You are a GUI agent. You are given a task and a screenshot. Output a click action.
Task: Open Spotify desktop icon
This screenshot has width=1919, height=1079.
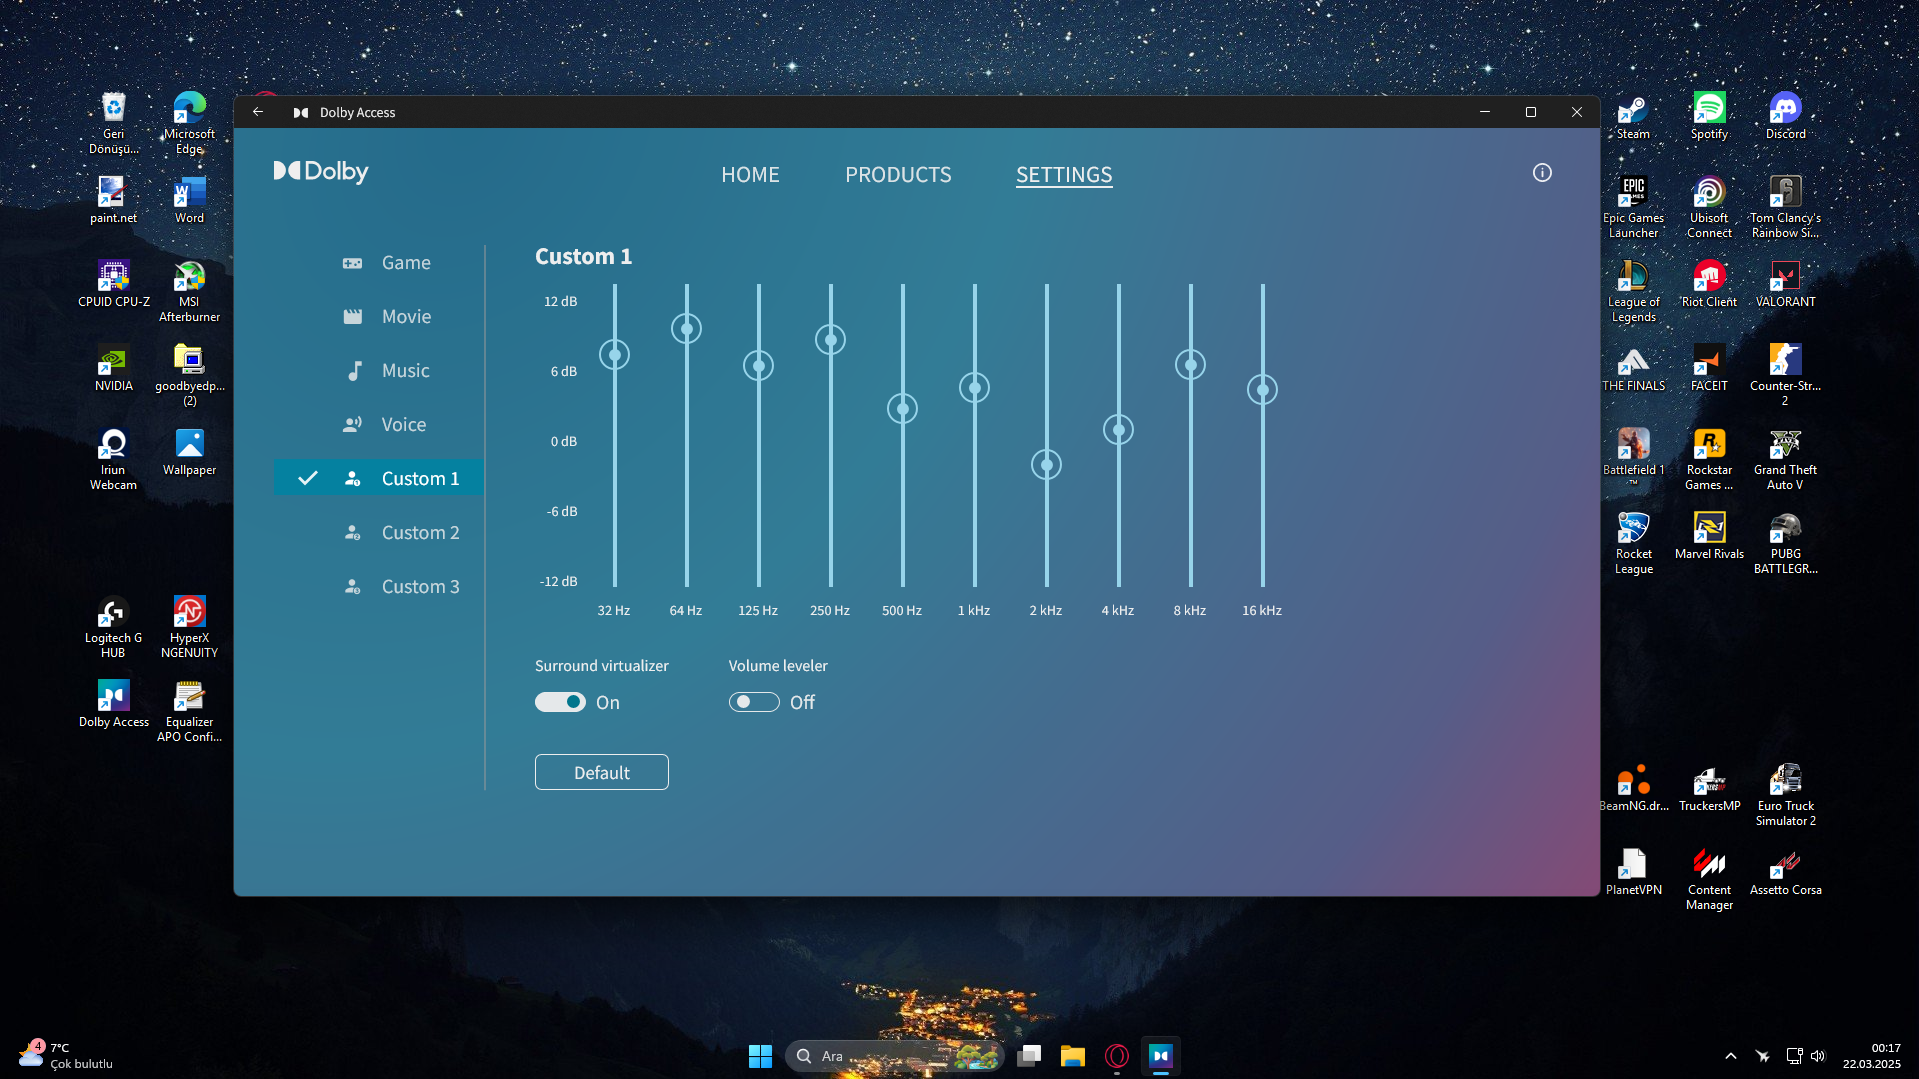click(1709, 116)
